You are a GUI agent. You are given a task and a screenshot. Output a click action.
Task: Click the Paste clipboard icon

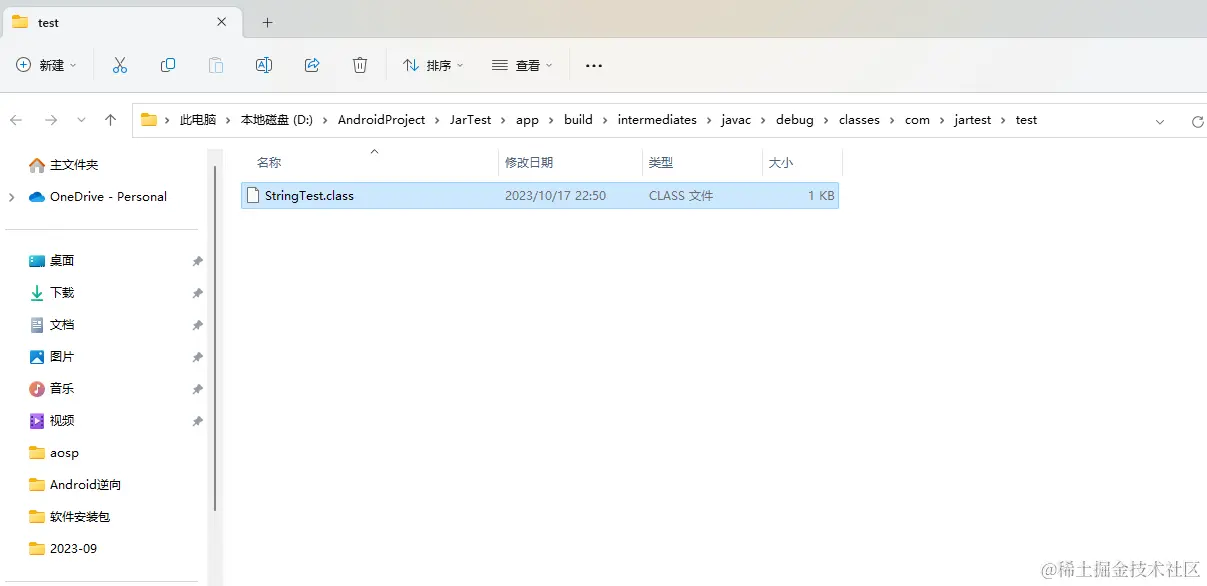pyautogui.click(x=216, y=65)
